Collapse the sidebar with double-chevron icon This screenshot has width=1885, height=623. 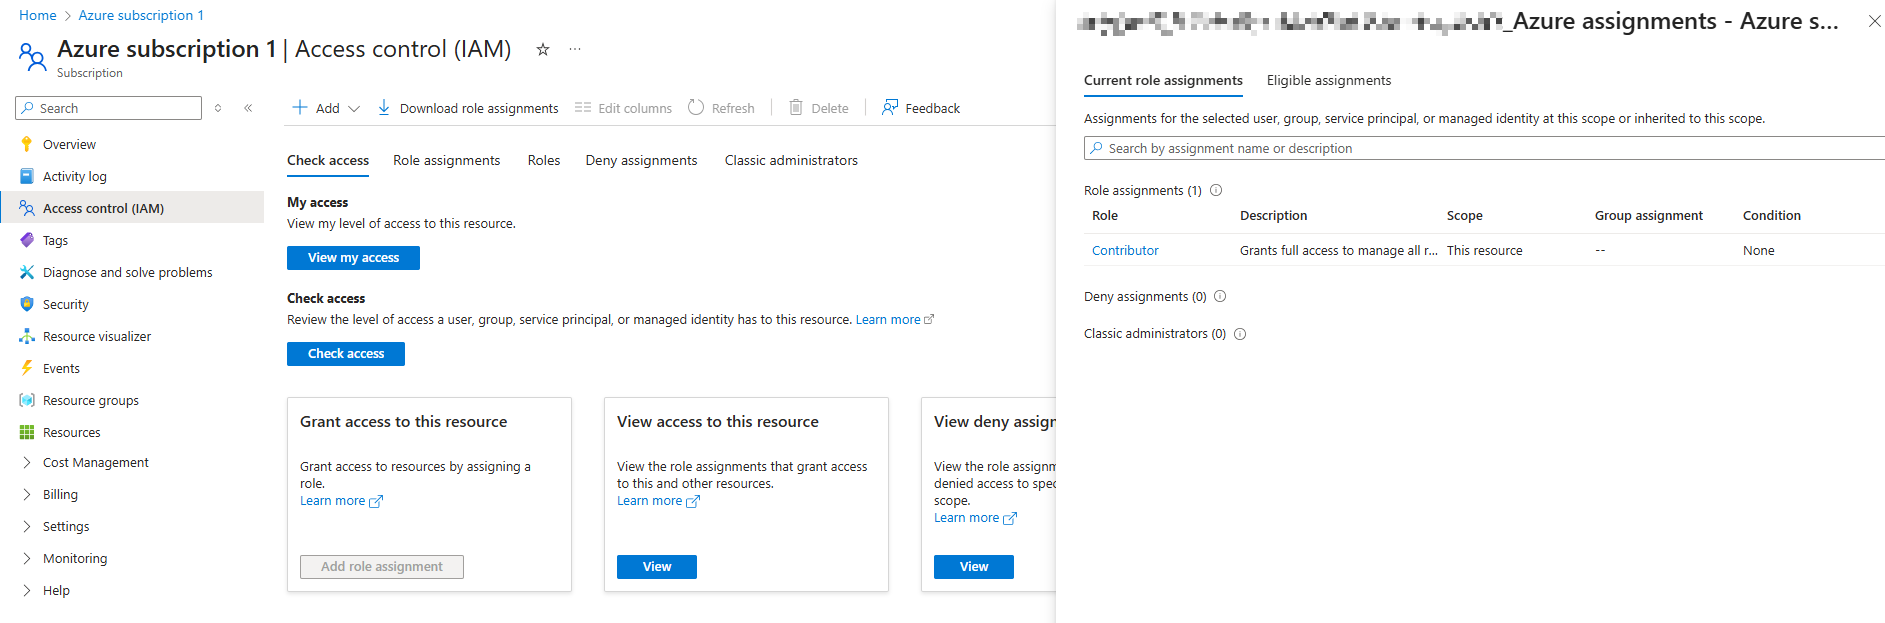click(248, 108)
